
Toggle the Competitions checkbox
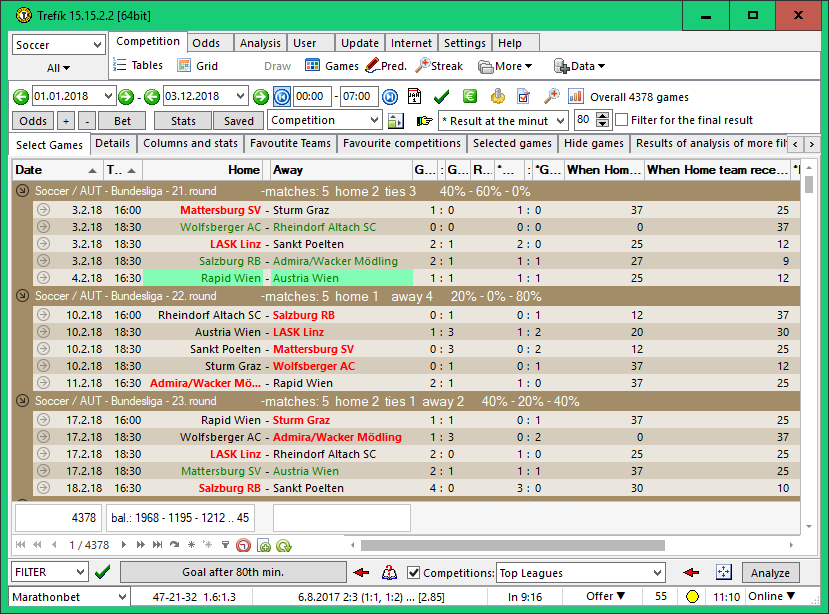click(x=413, y=573)
